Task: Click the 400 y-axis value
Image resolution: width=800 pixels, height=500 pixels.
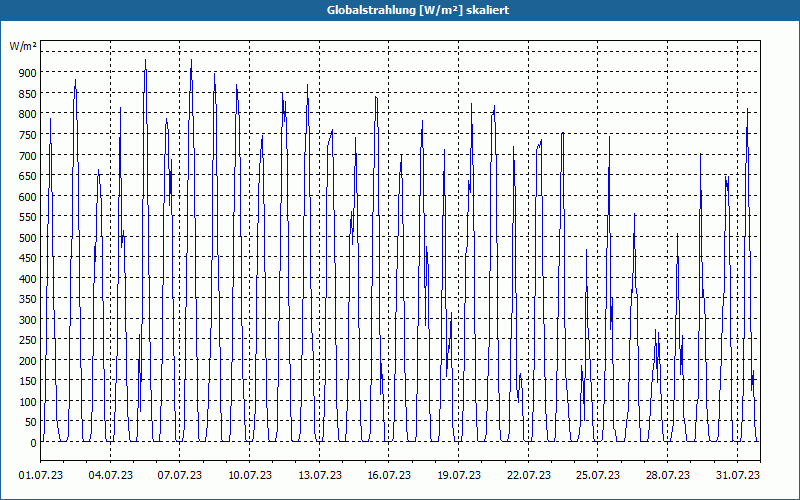Action: click(x=28, y=279)
